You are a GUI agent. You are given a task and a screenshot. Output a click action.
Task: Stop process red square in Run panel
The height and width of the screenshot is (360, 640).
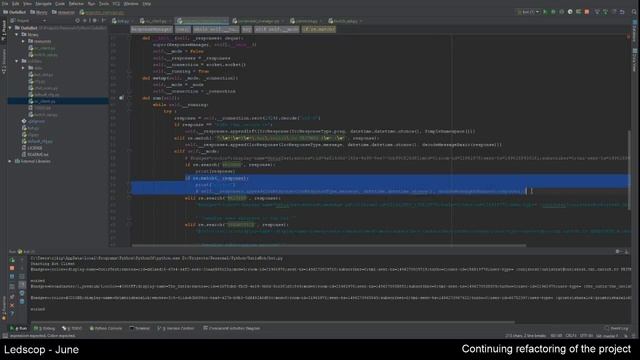pyautogui.click(x=12, y=268)
